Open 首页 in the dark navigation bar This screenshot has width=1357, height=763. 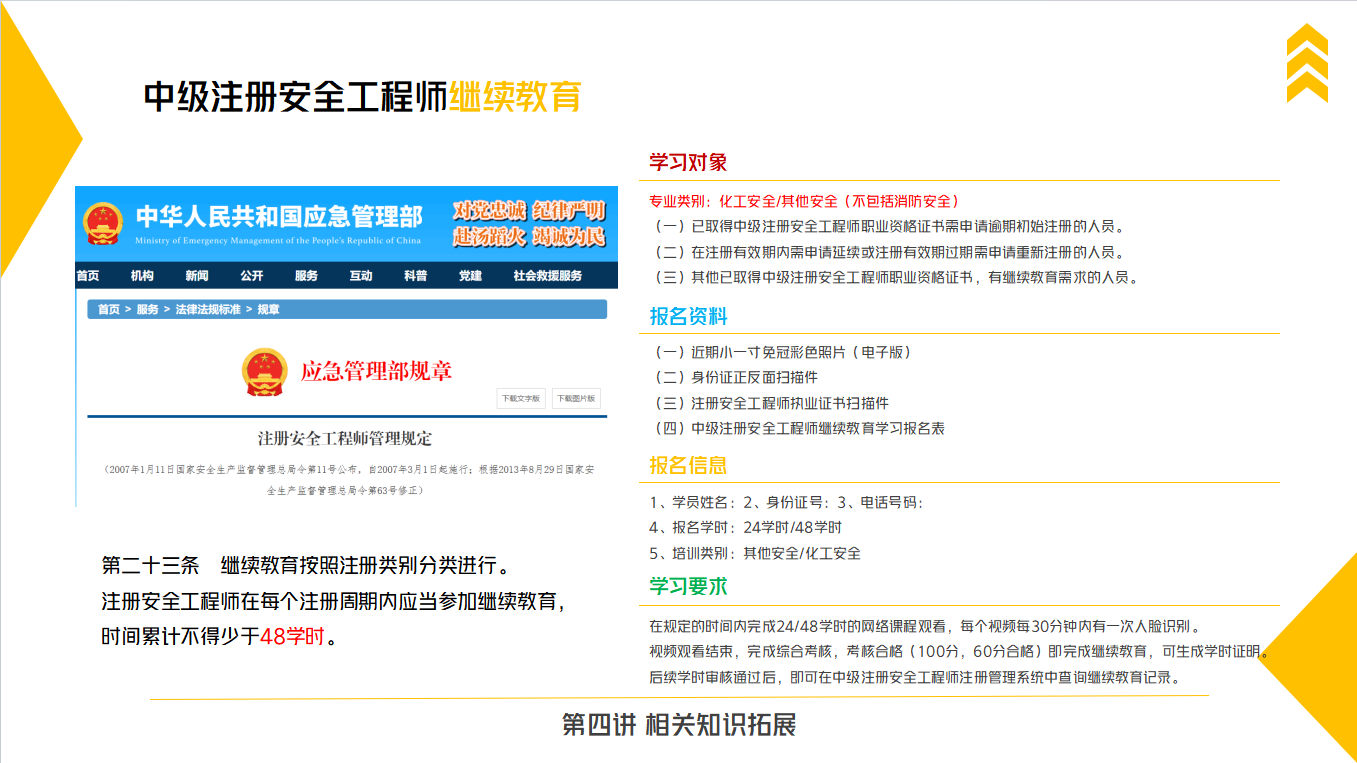[x=88, y=276]
